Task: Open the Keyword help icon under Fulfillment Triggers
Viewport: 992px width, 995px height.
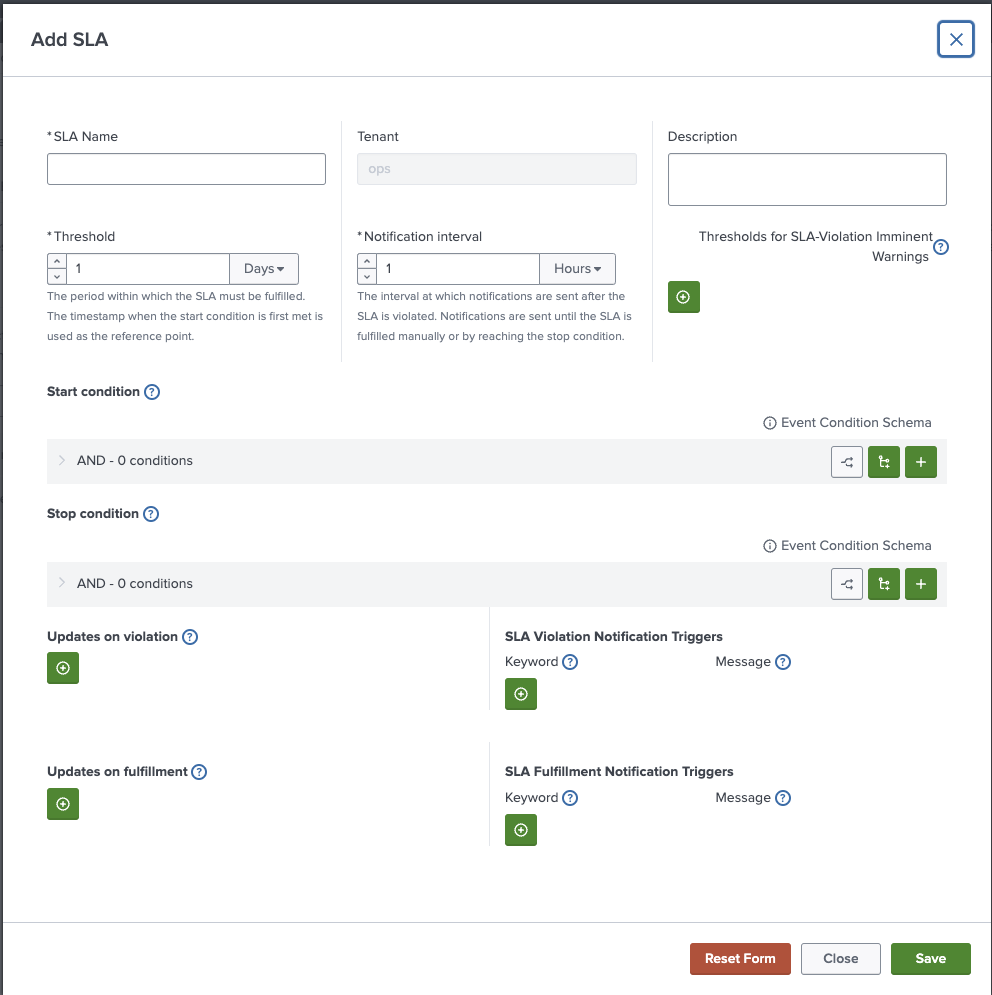Action: [570, 797]
